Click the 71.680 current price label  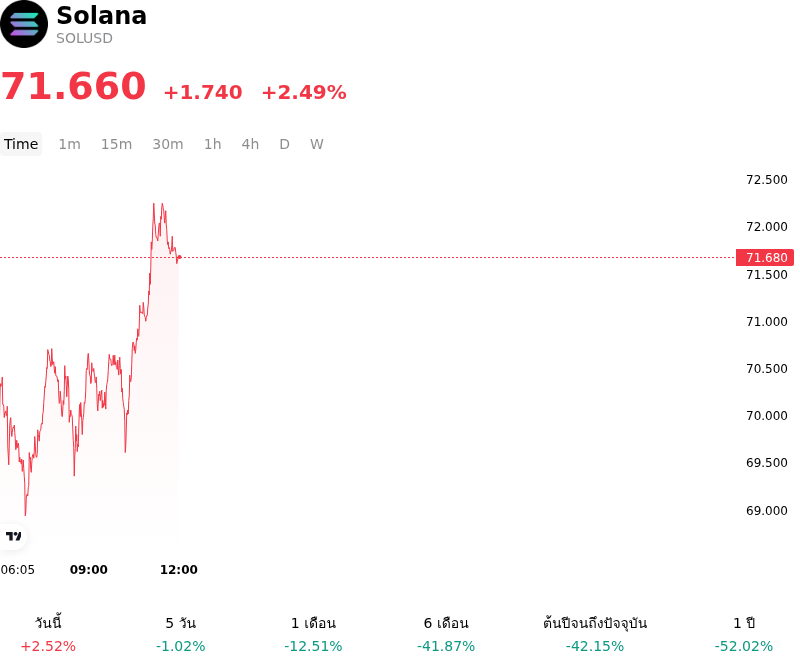click(x=765, y=258)
